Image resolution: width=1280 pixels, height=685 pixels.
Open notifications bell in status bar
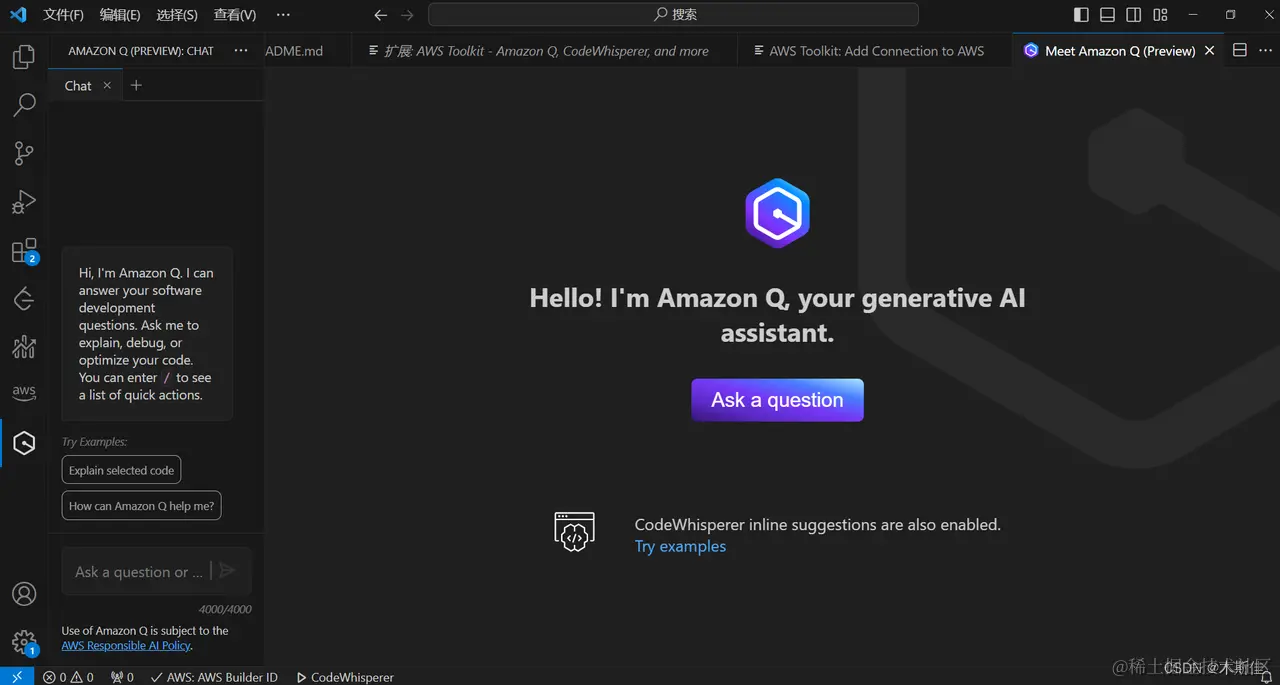[x=1265, y=677]
